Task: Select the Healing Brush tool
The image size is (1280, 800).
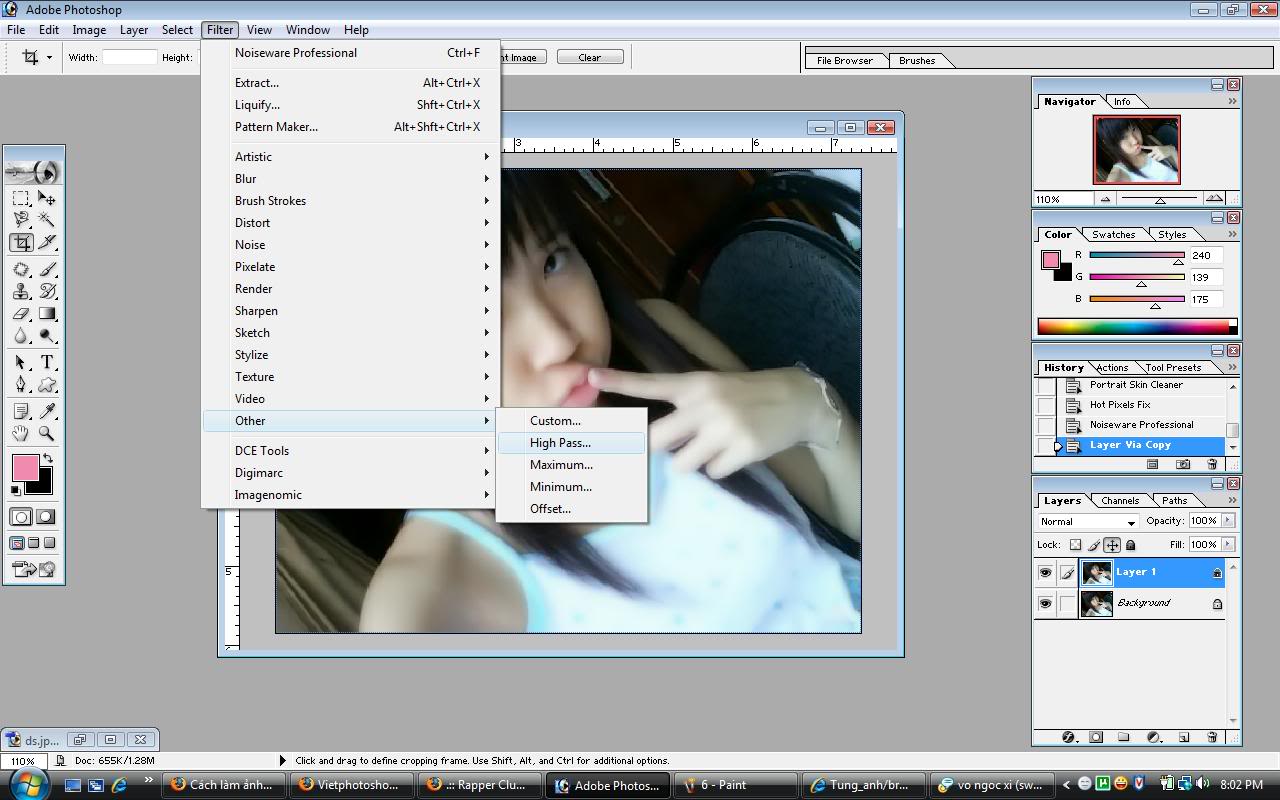Action: pos(21,269)
